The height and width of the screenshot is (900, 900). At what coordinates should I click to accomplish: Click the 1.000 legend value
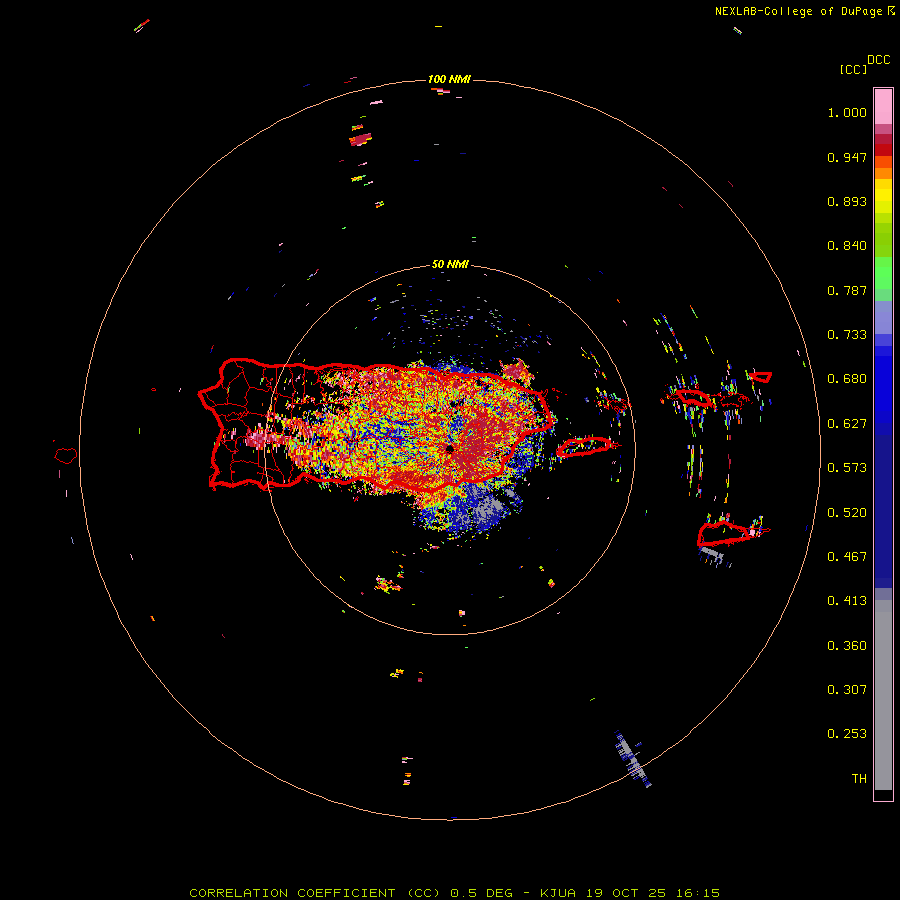click(847, 112)
